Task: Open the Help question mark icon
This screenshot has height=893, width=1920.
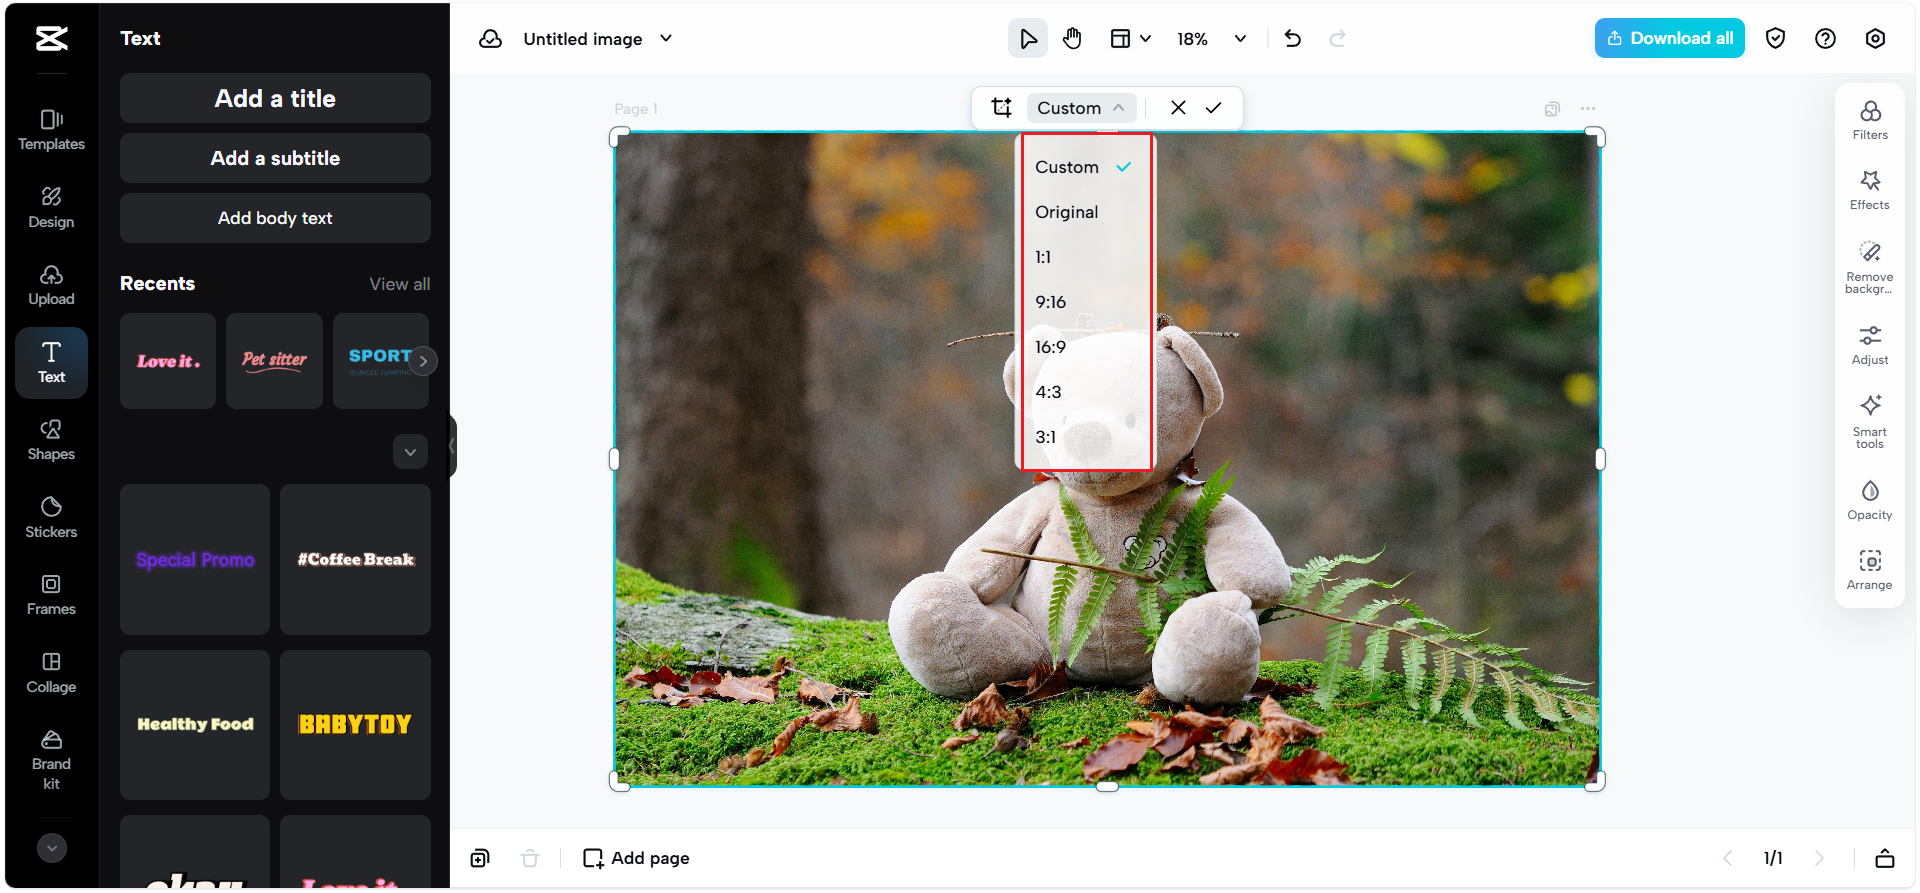Action: coord(1825,39)
